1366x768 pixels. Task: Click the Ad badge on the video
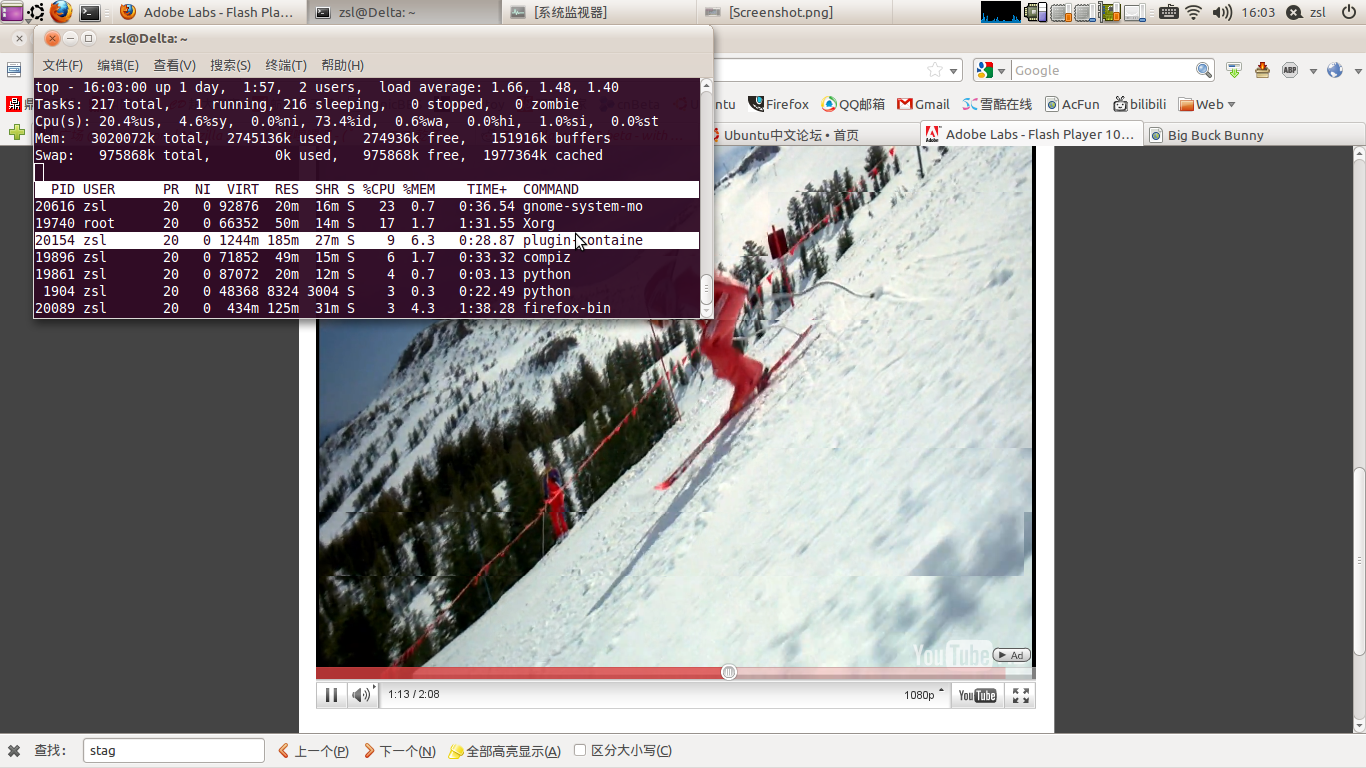tap(1011, 655)
